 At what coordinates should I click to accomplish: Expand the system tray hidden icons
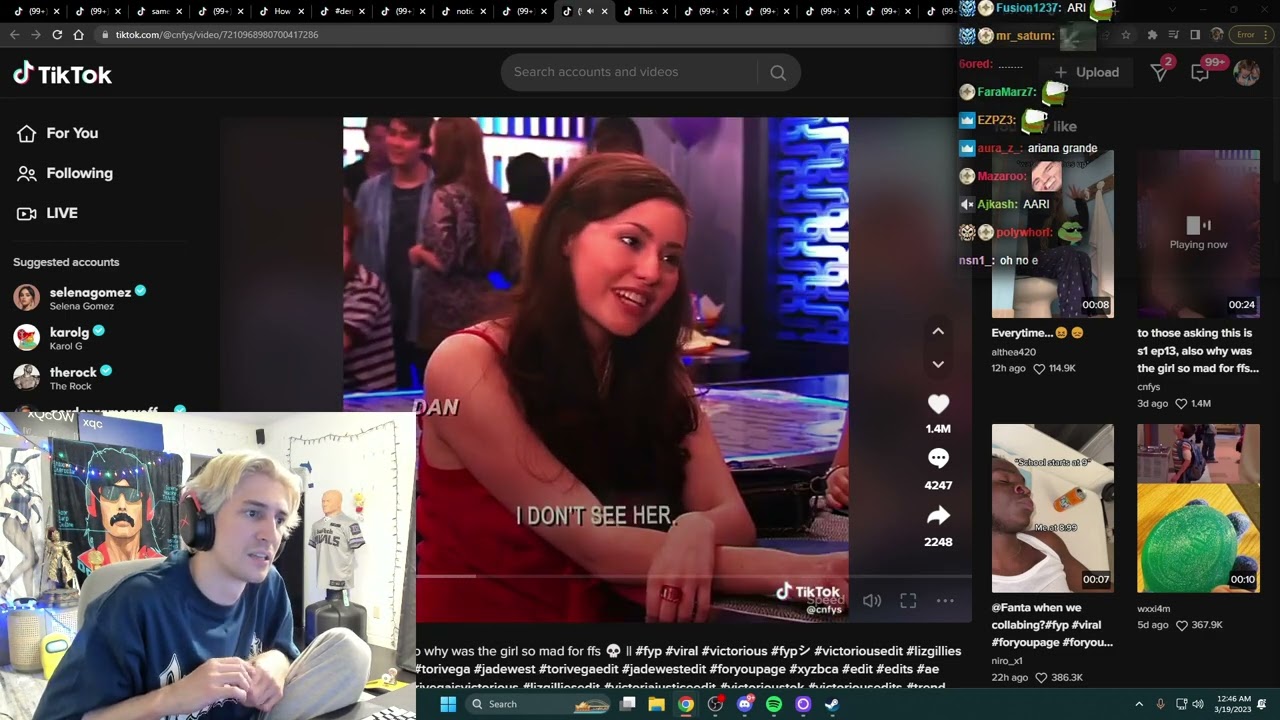tap(1138, 704)
